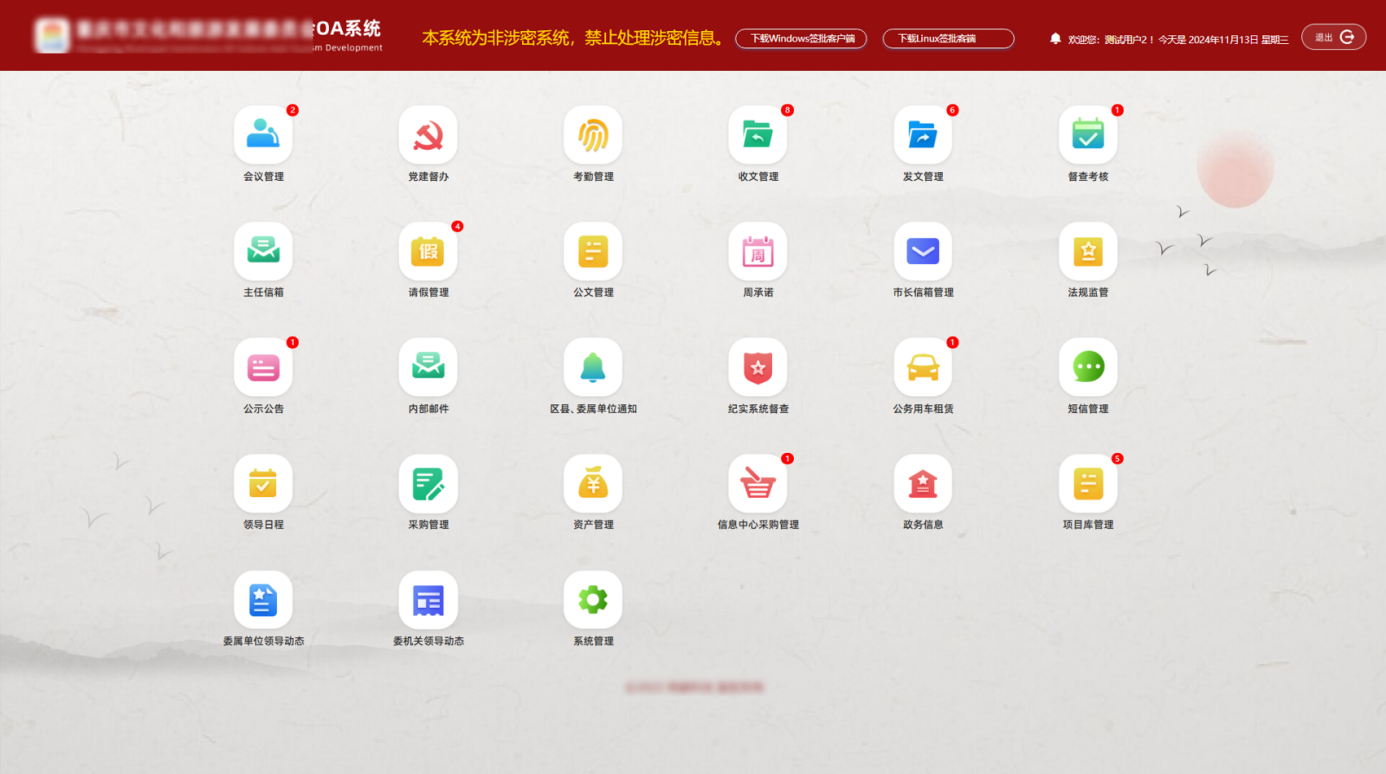Click the 党建督办 party emblem icon
1386x774 pixels.
click(428, 135)
